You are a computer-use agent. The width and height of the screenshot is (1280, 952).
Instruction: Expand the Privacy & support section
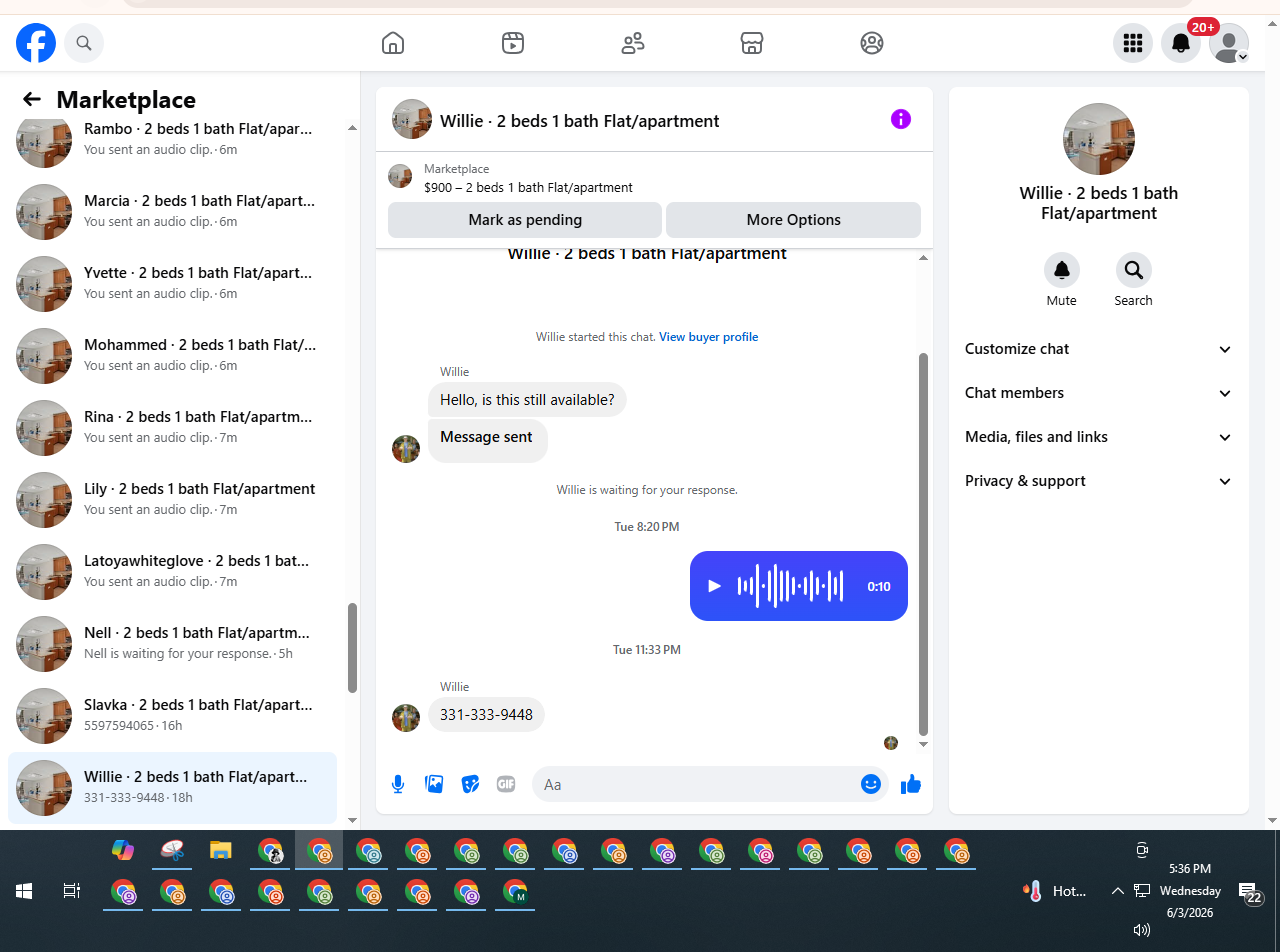click(x=1099, y=481)
